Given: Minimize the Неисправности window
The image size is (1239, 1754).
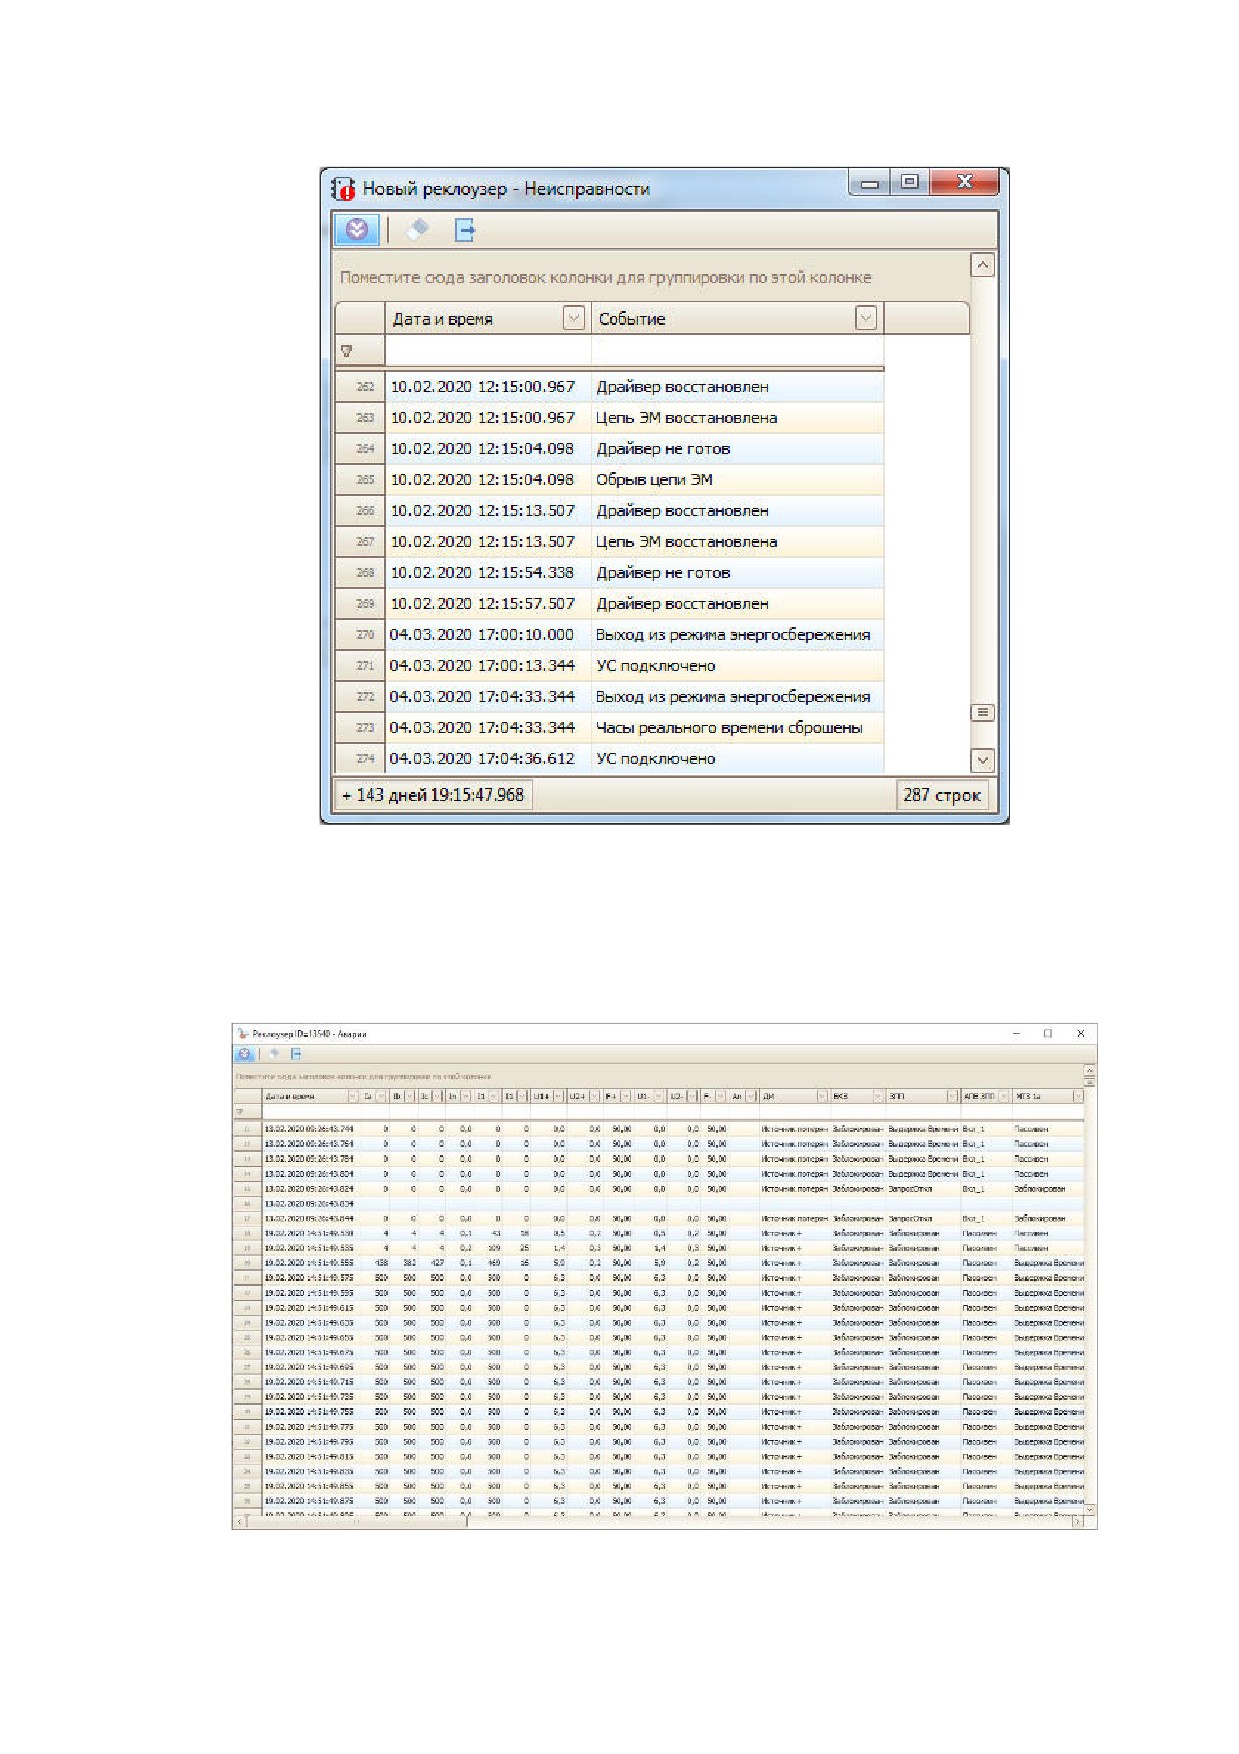Looking at the screenshot, I should (x=870, y=183).
